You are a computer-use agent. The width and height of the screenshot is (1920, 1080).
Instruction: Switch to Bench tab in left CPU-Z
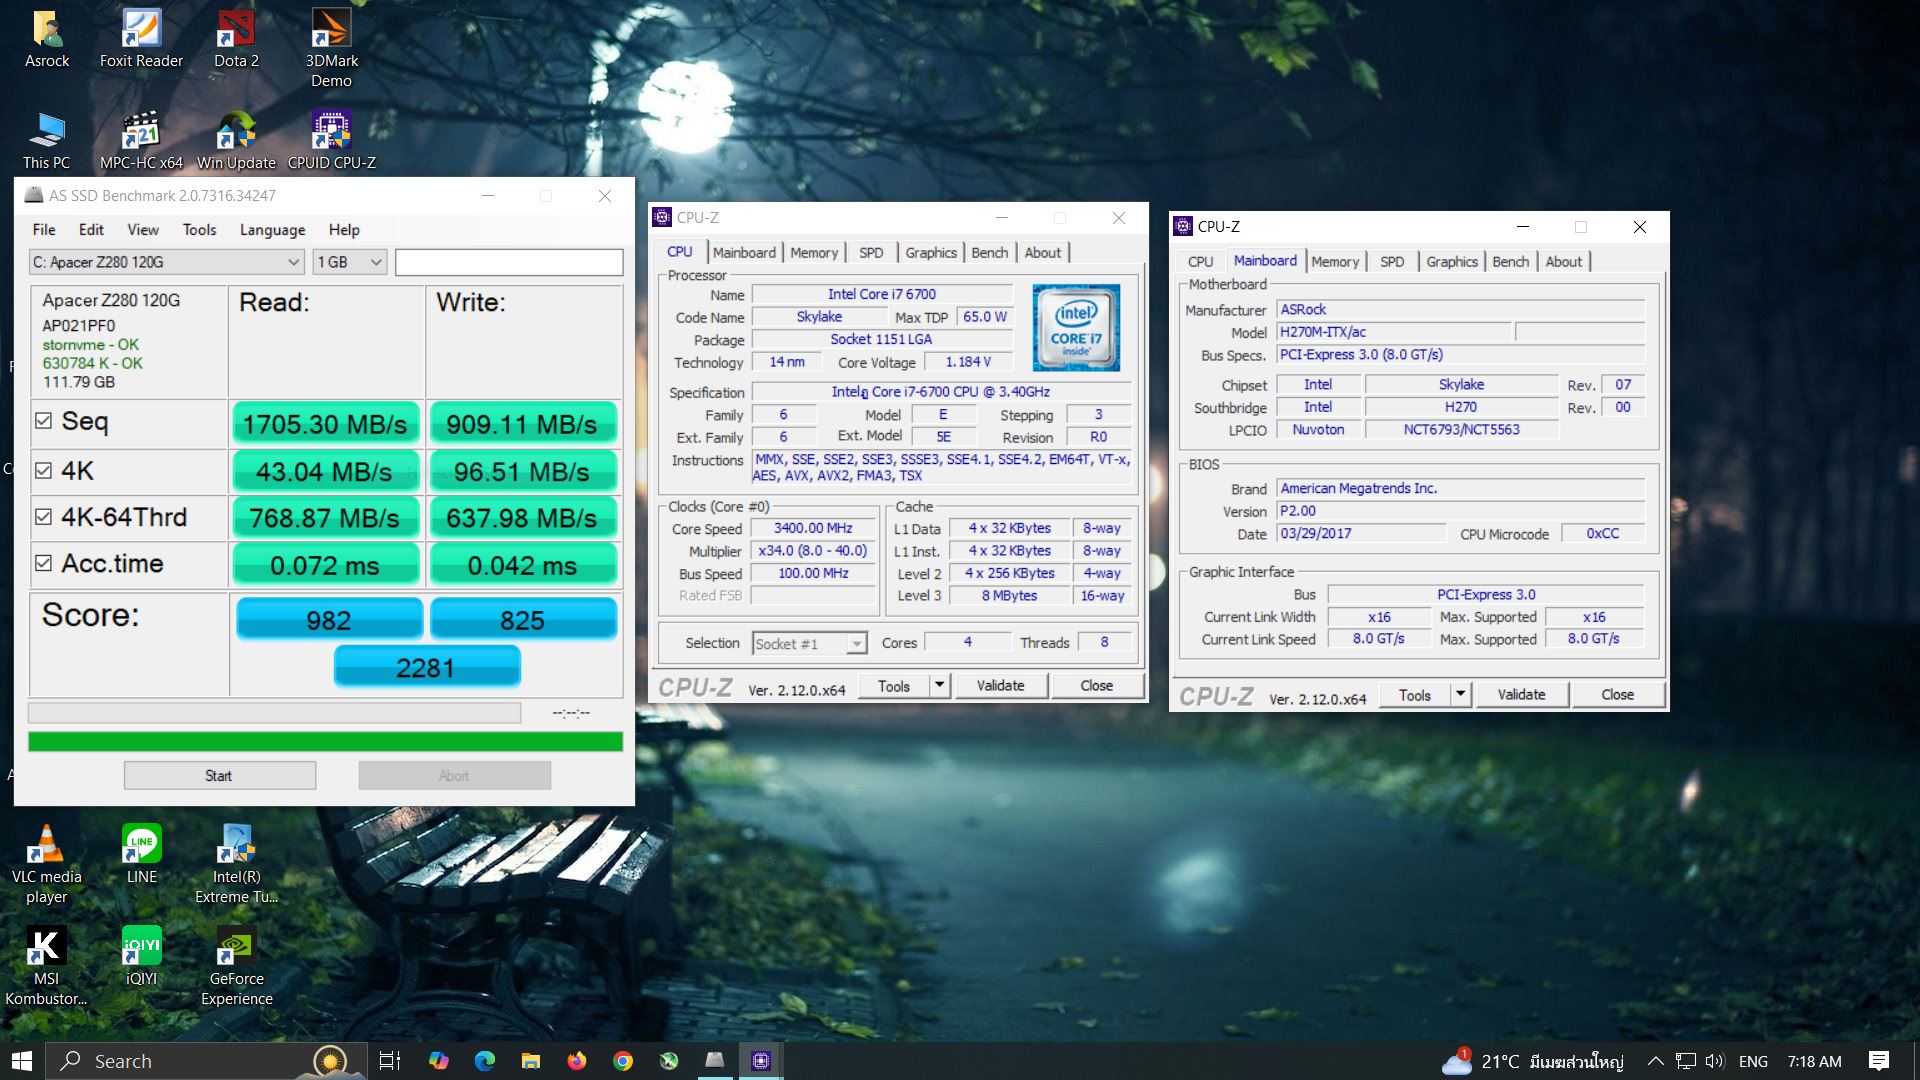pos(990,253)
